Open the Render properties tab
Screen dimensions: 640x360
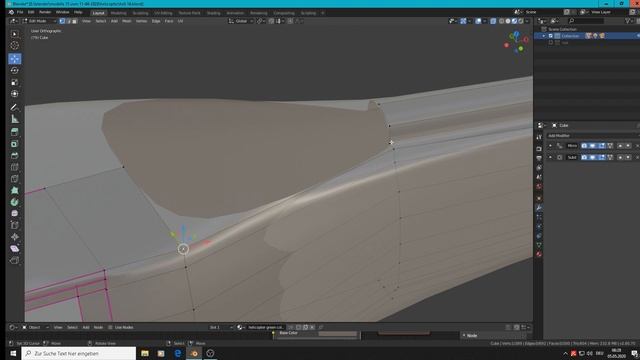click(539, 149)
